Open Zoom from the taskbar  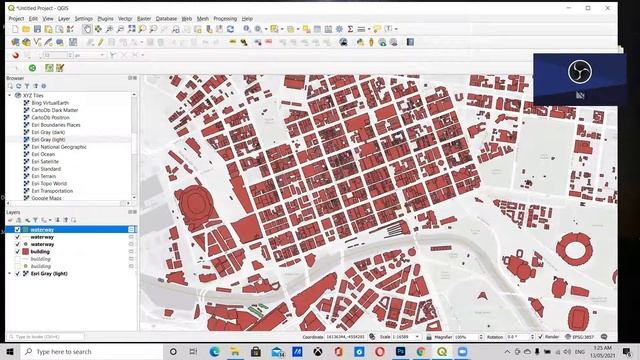(462, 351)
